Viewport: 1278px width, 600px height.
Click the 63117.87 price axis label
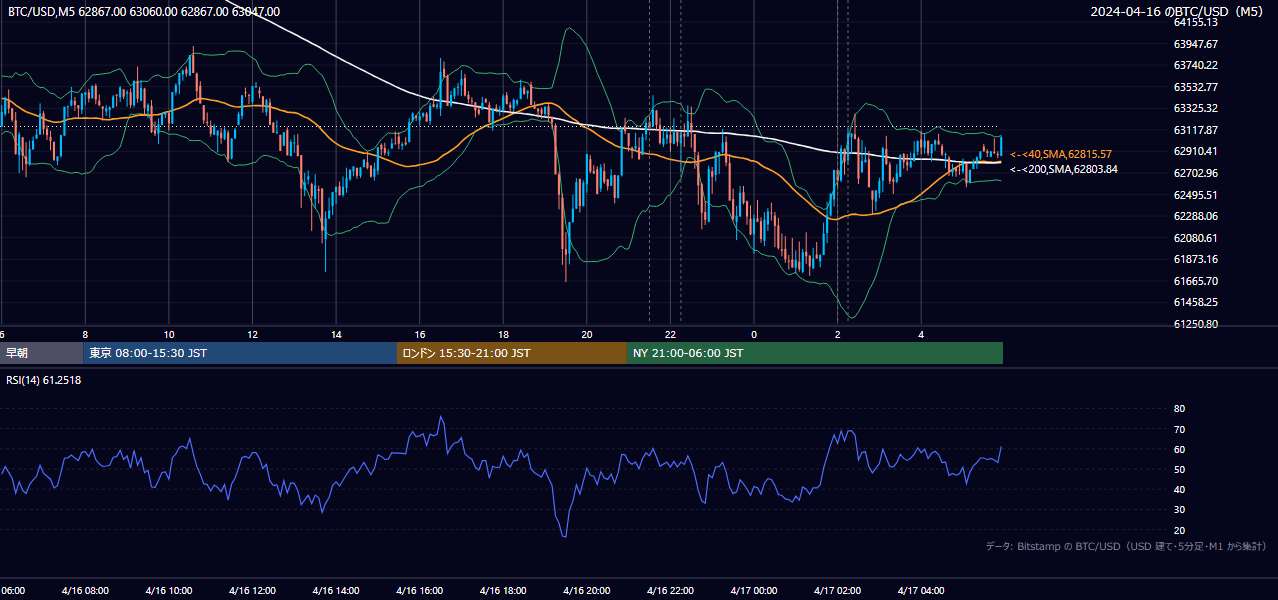coord(1195,130)
